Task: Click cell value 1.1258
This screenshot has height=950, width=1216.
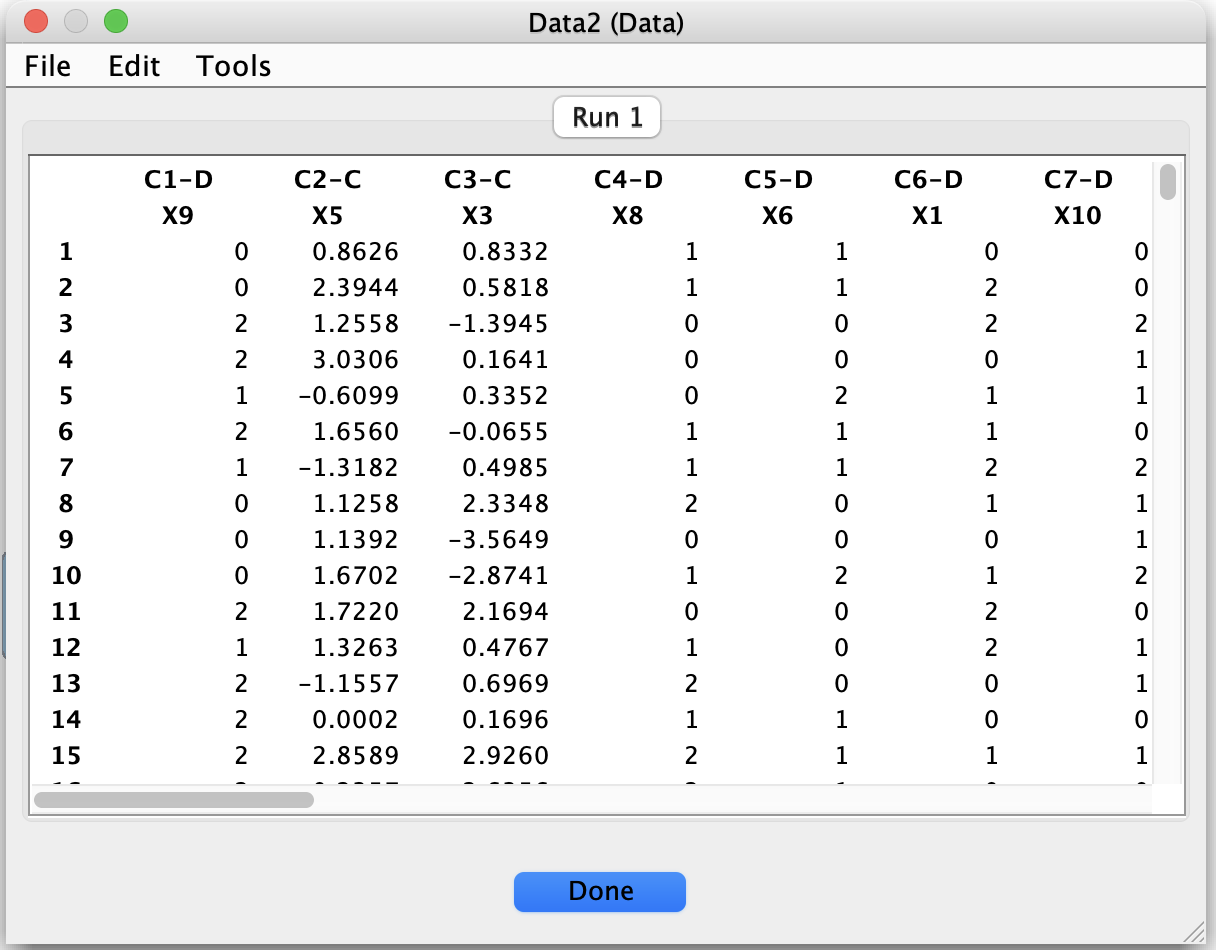Action: (x=355, y=504)
